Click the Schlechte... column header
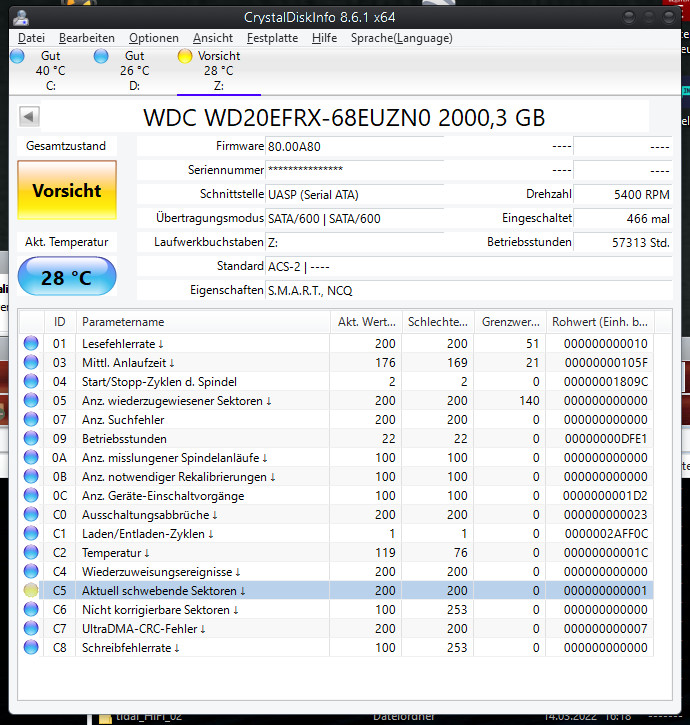690x725 pixels. [x=438, y=322]
